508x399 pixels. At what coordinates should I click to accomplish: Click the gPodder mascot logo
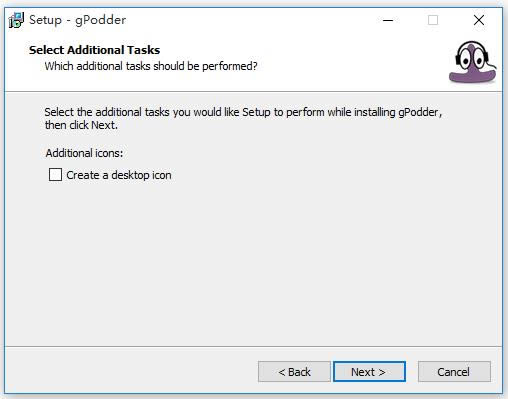coord(472,62)
